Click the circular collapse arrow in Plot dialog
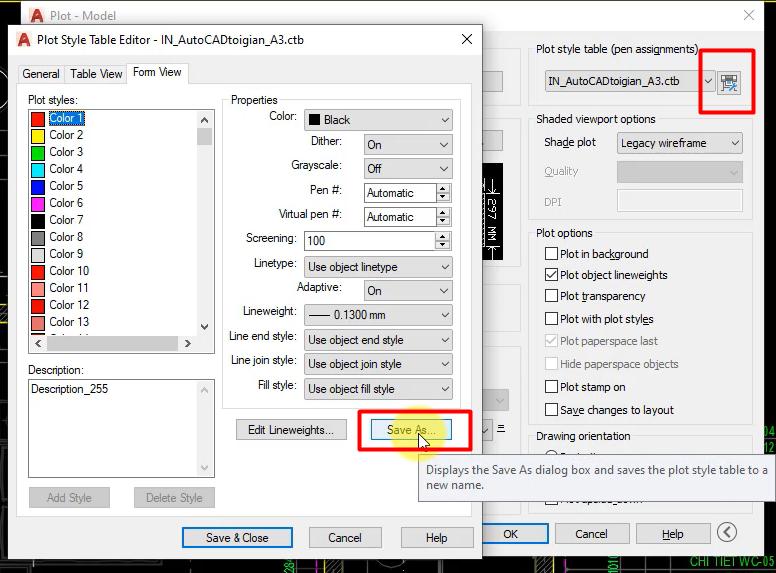The image size is (776, 573). (x=727, y=532)
